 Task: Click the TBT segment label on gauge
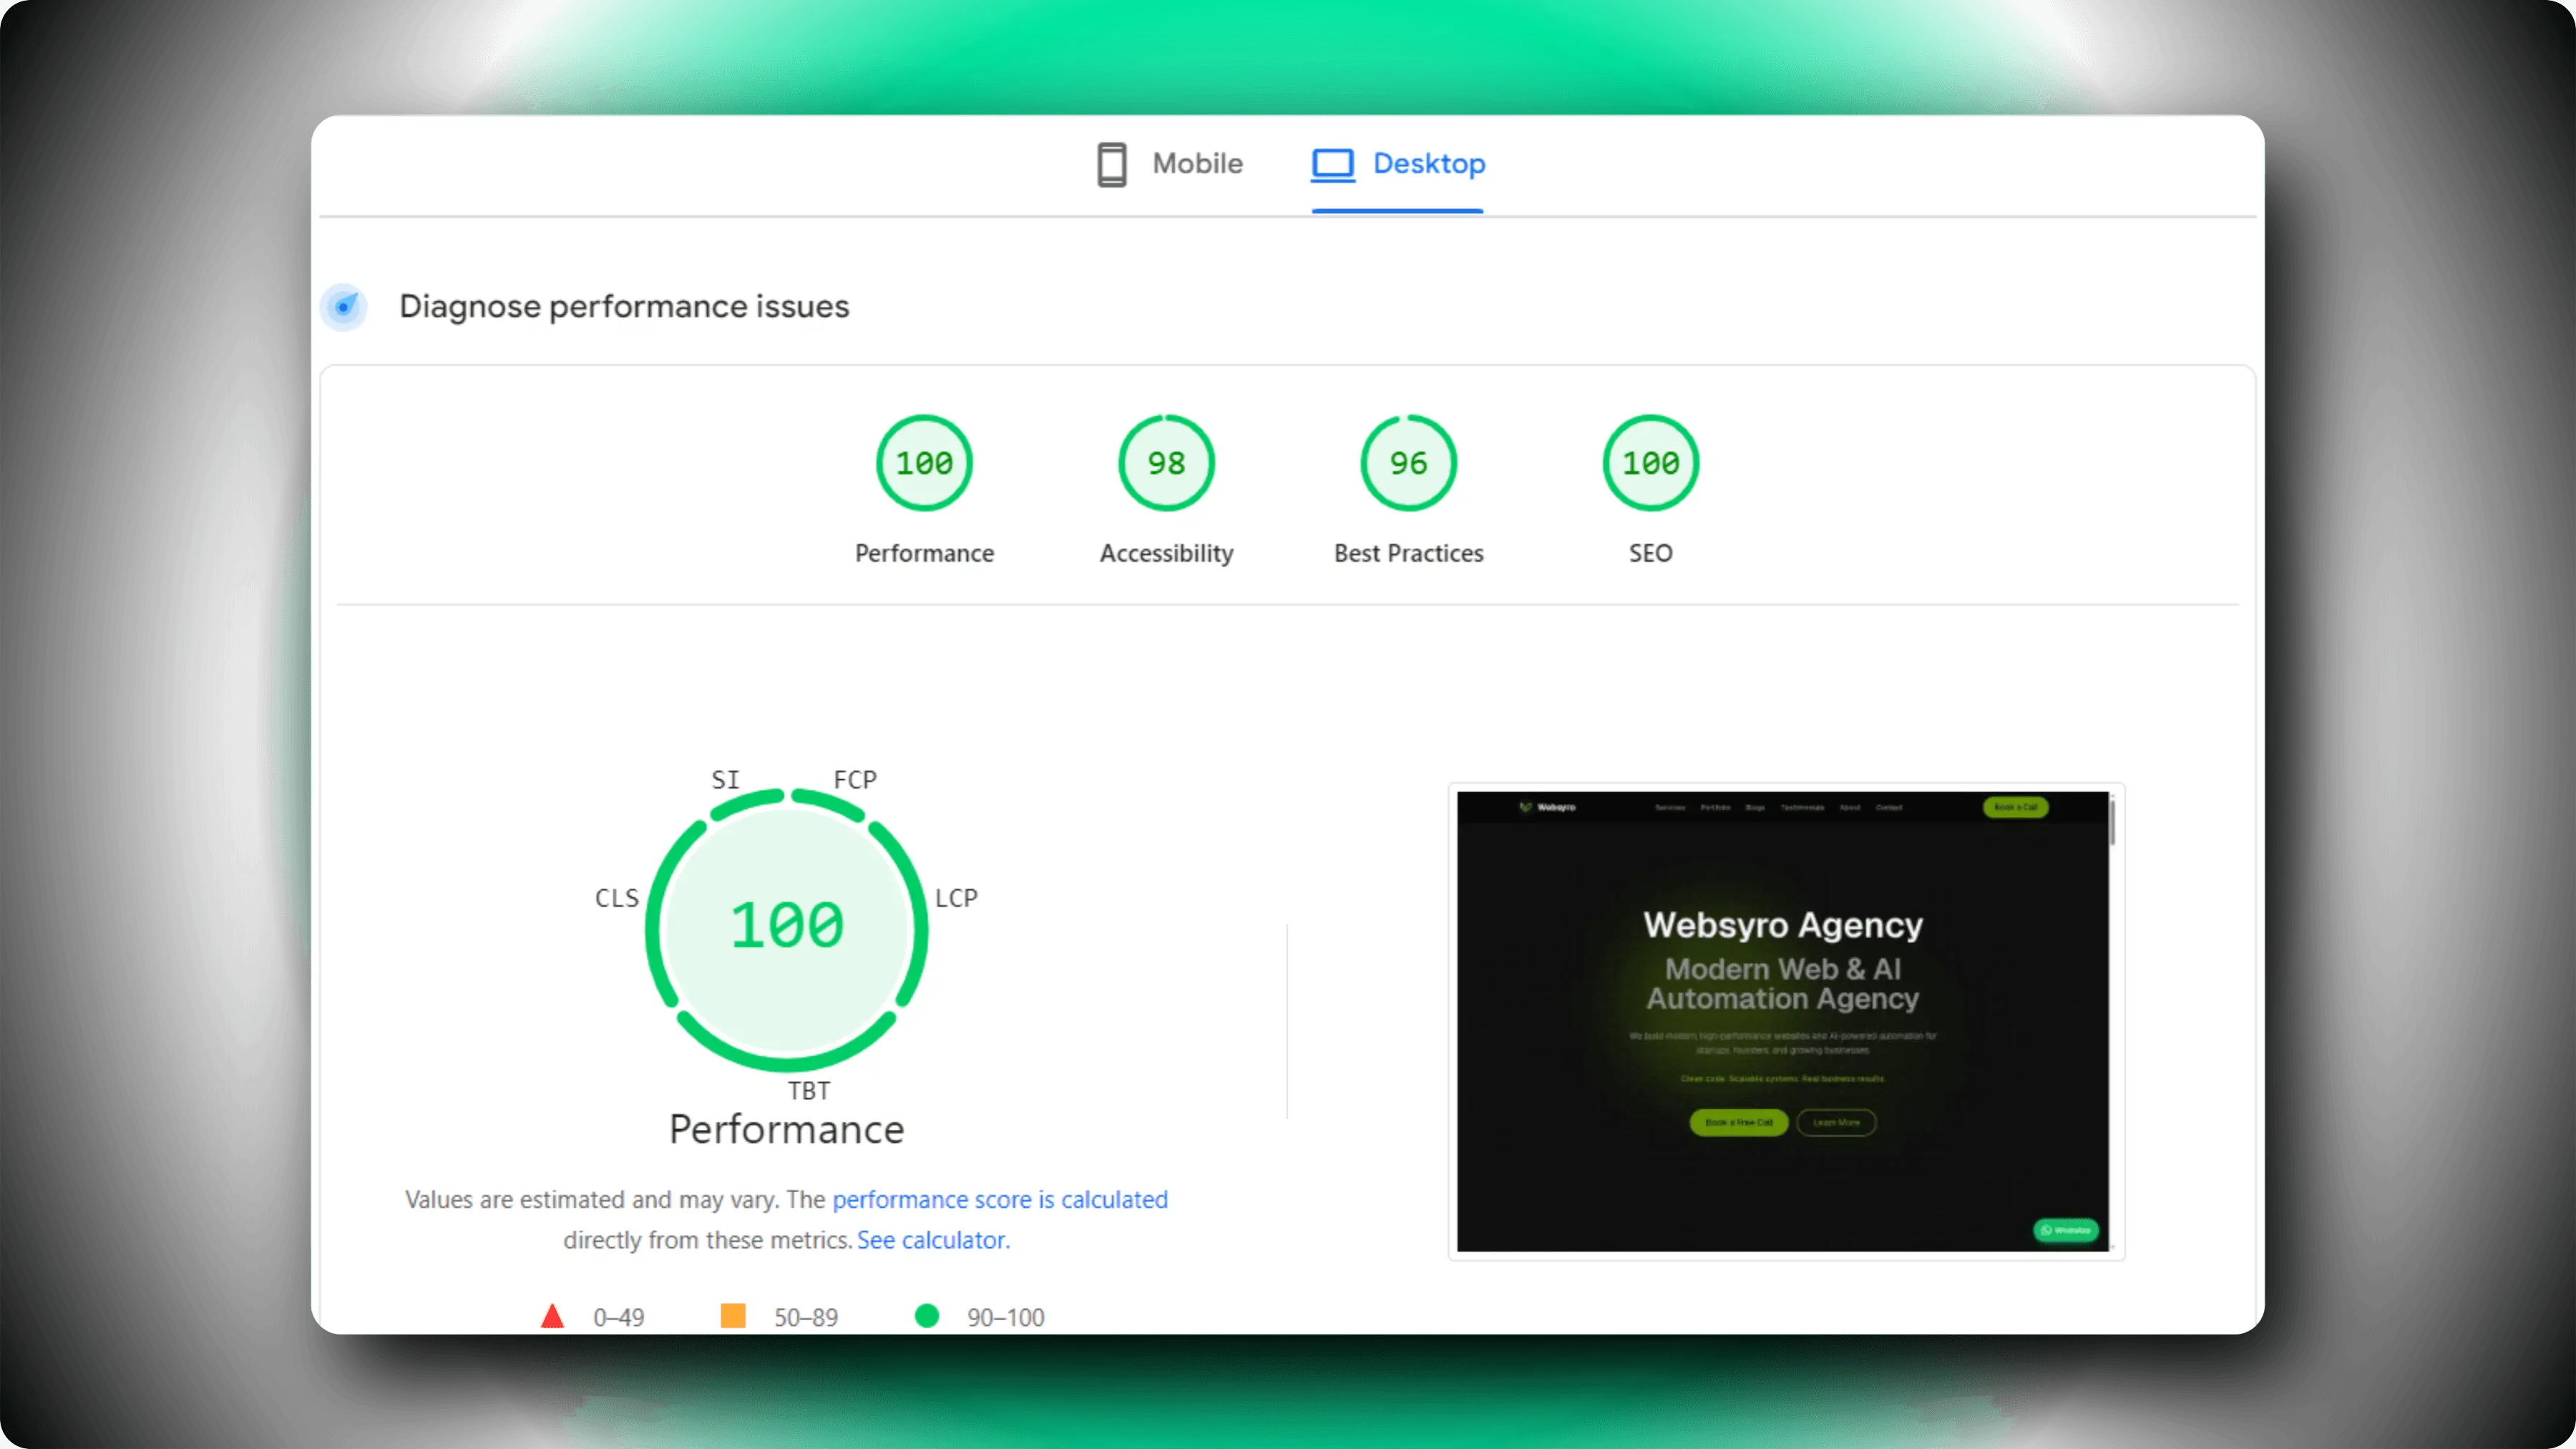808,1091
